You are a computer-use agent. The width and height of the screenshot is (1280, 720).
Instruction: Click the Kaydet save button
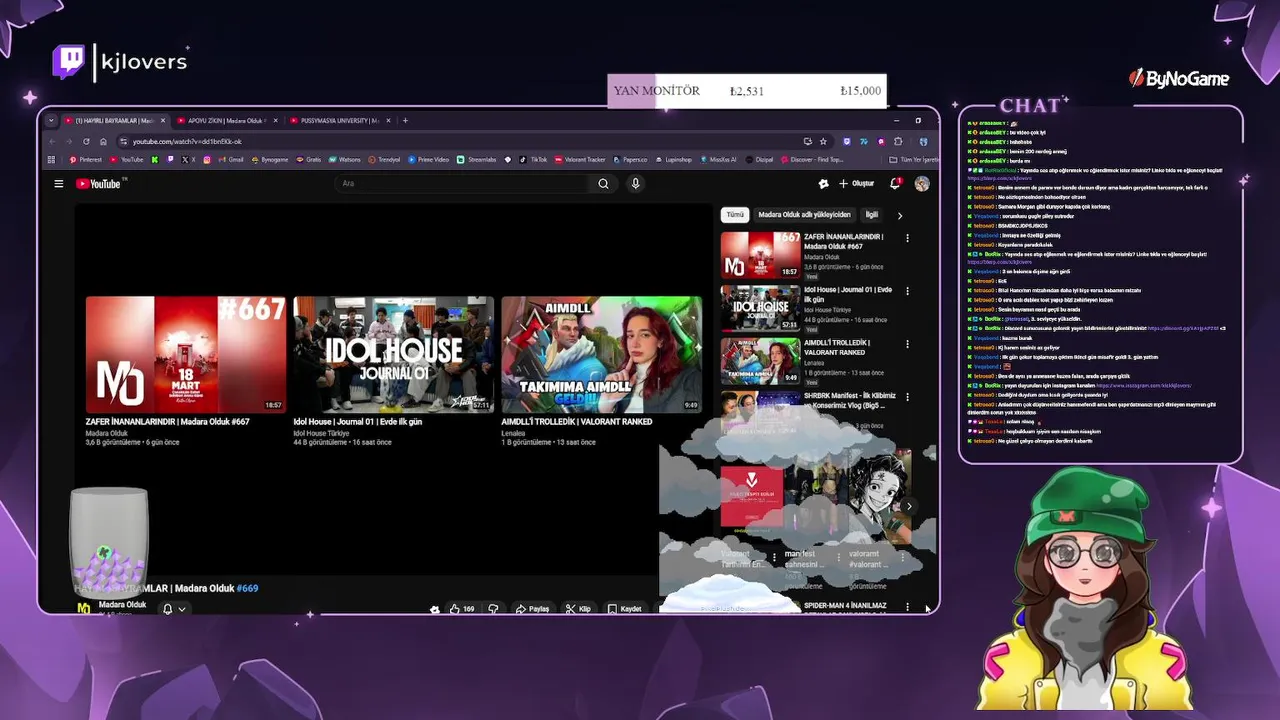[625, 609]
